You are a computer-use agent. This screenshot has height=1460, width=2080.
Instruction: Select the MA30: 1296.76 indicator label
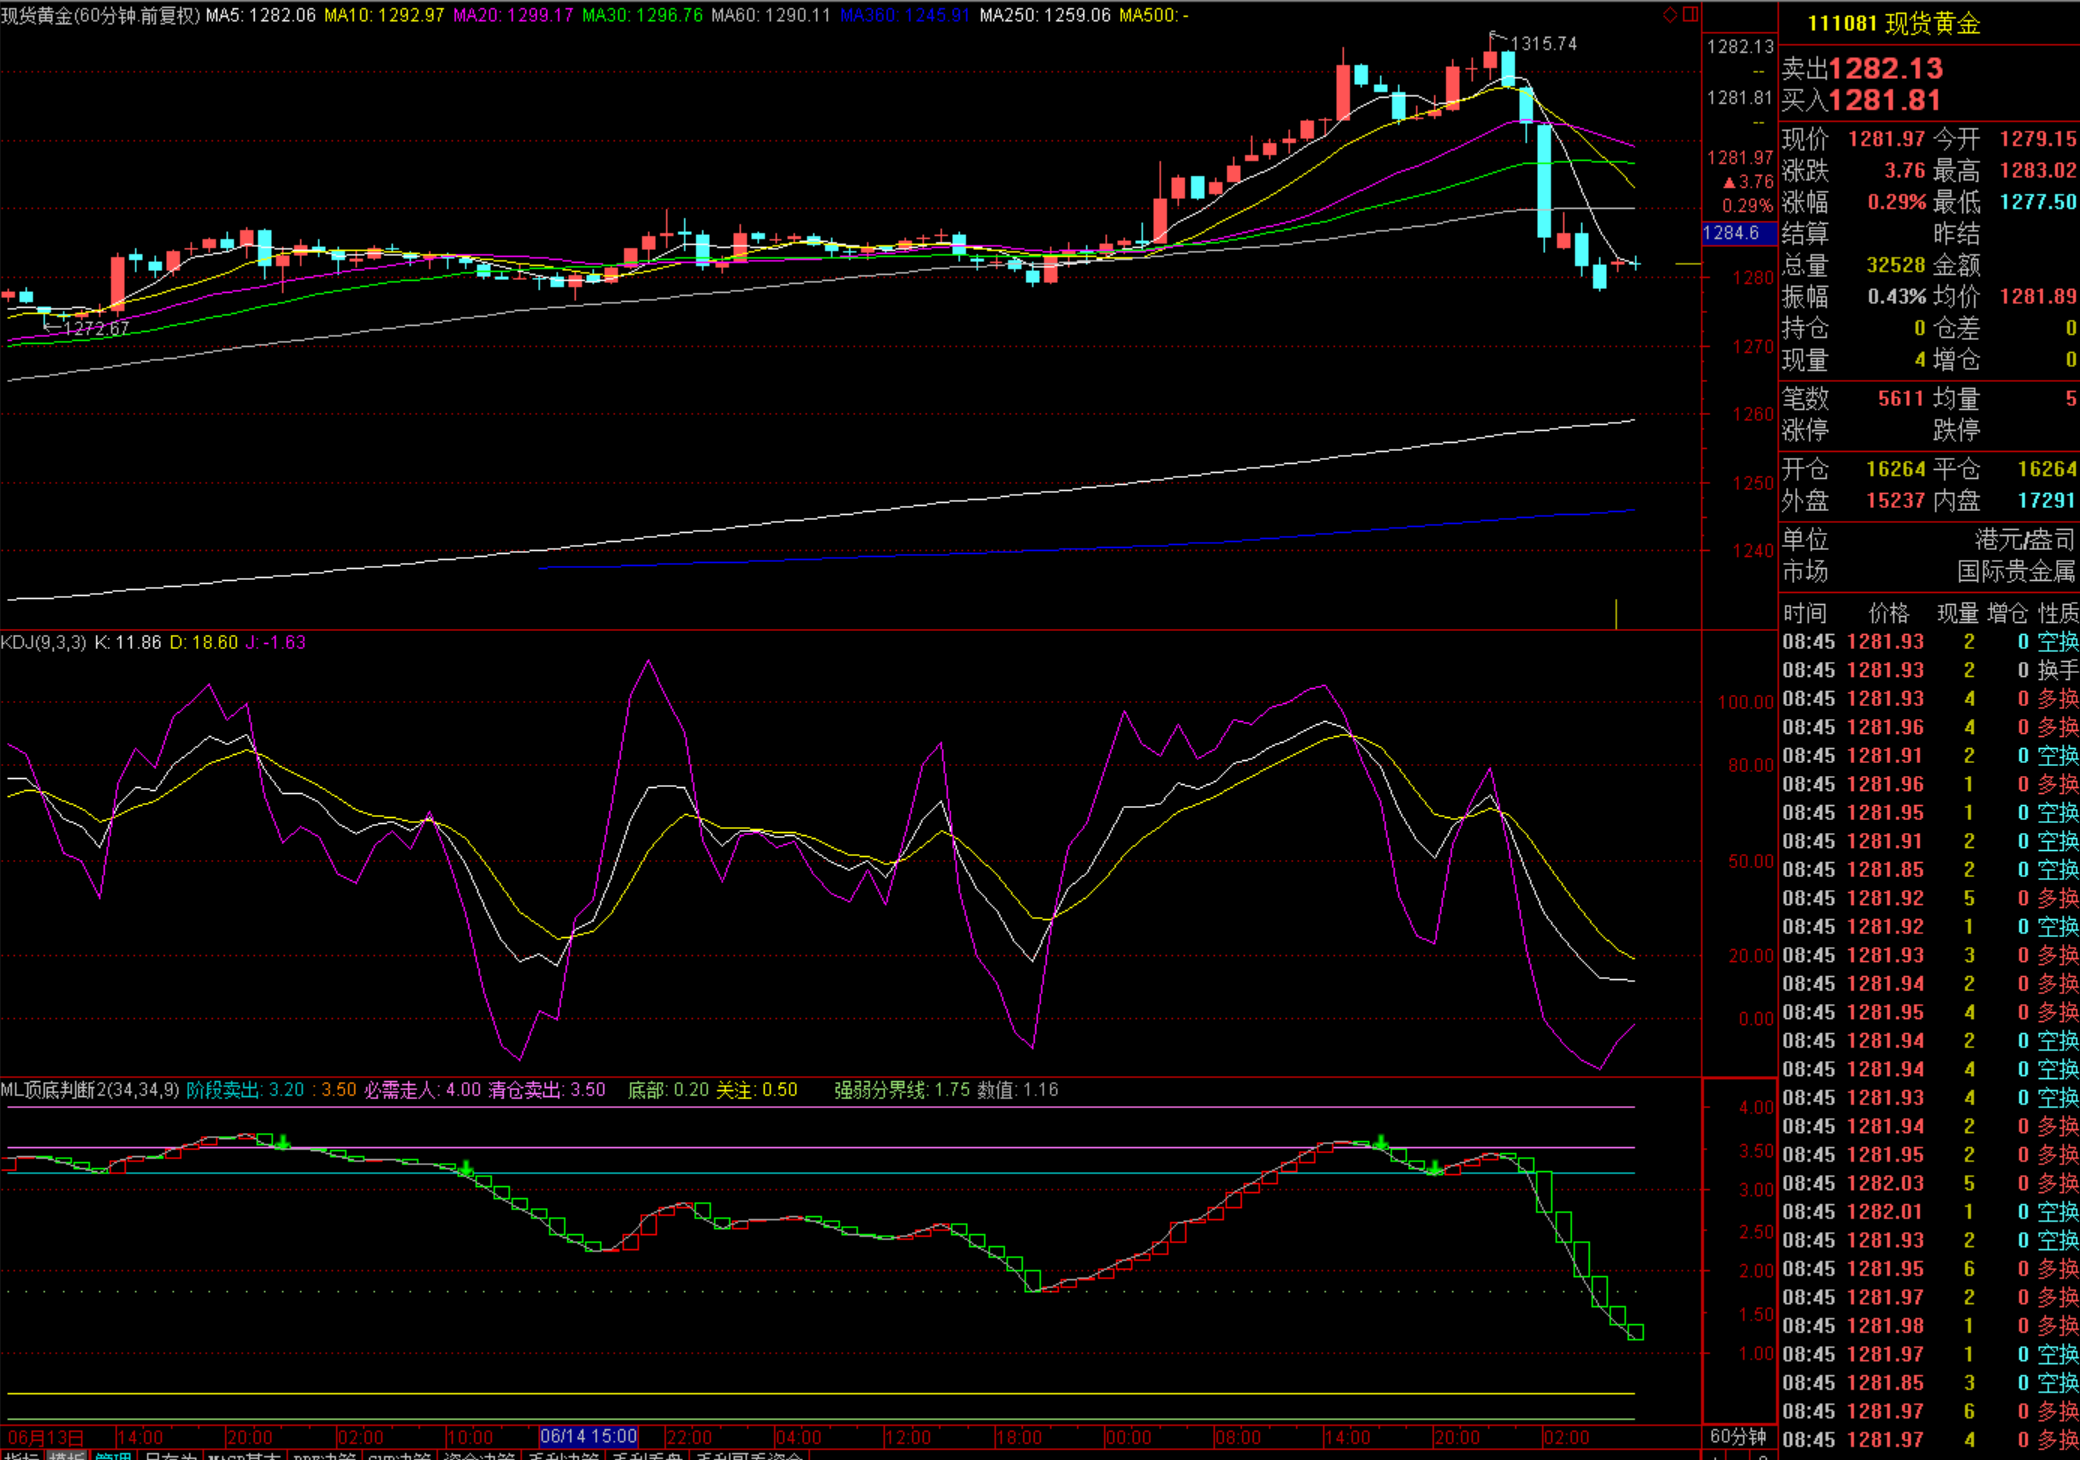point(642,15)
